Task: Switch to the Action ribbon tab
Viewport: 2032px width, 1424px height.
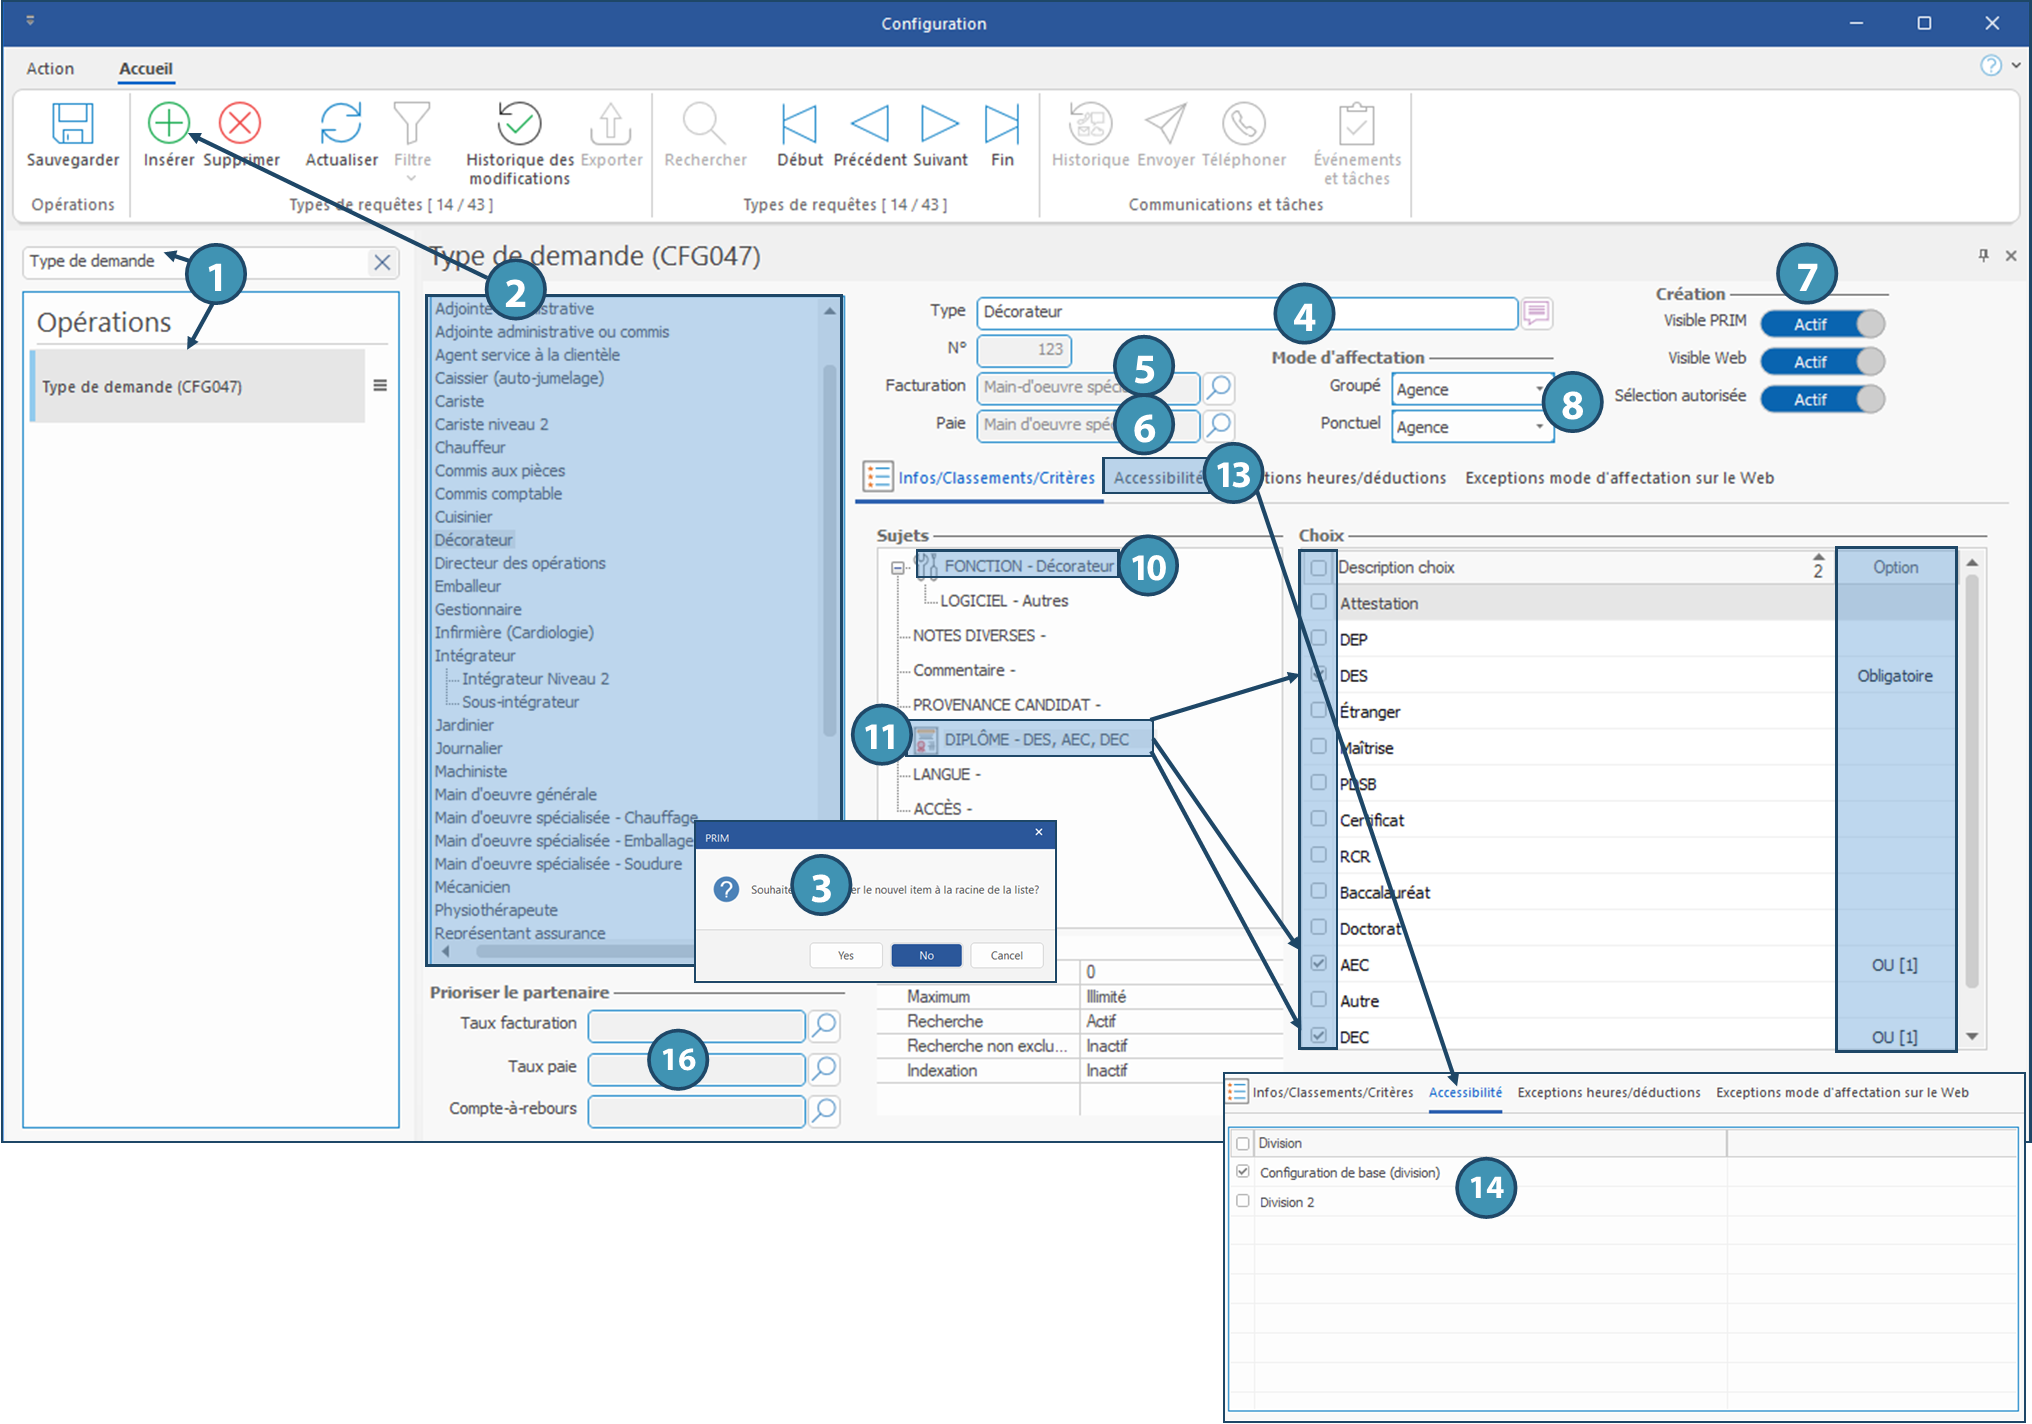Action: [x=50, y=68]
